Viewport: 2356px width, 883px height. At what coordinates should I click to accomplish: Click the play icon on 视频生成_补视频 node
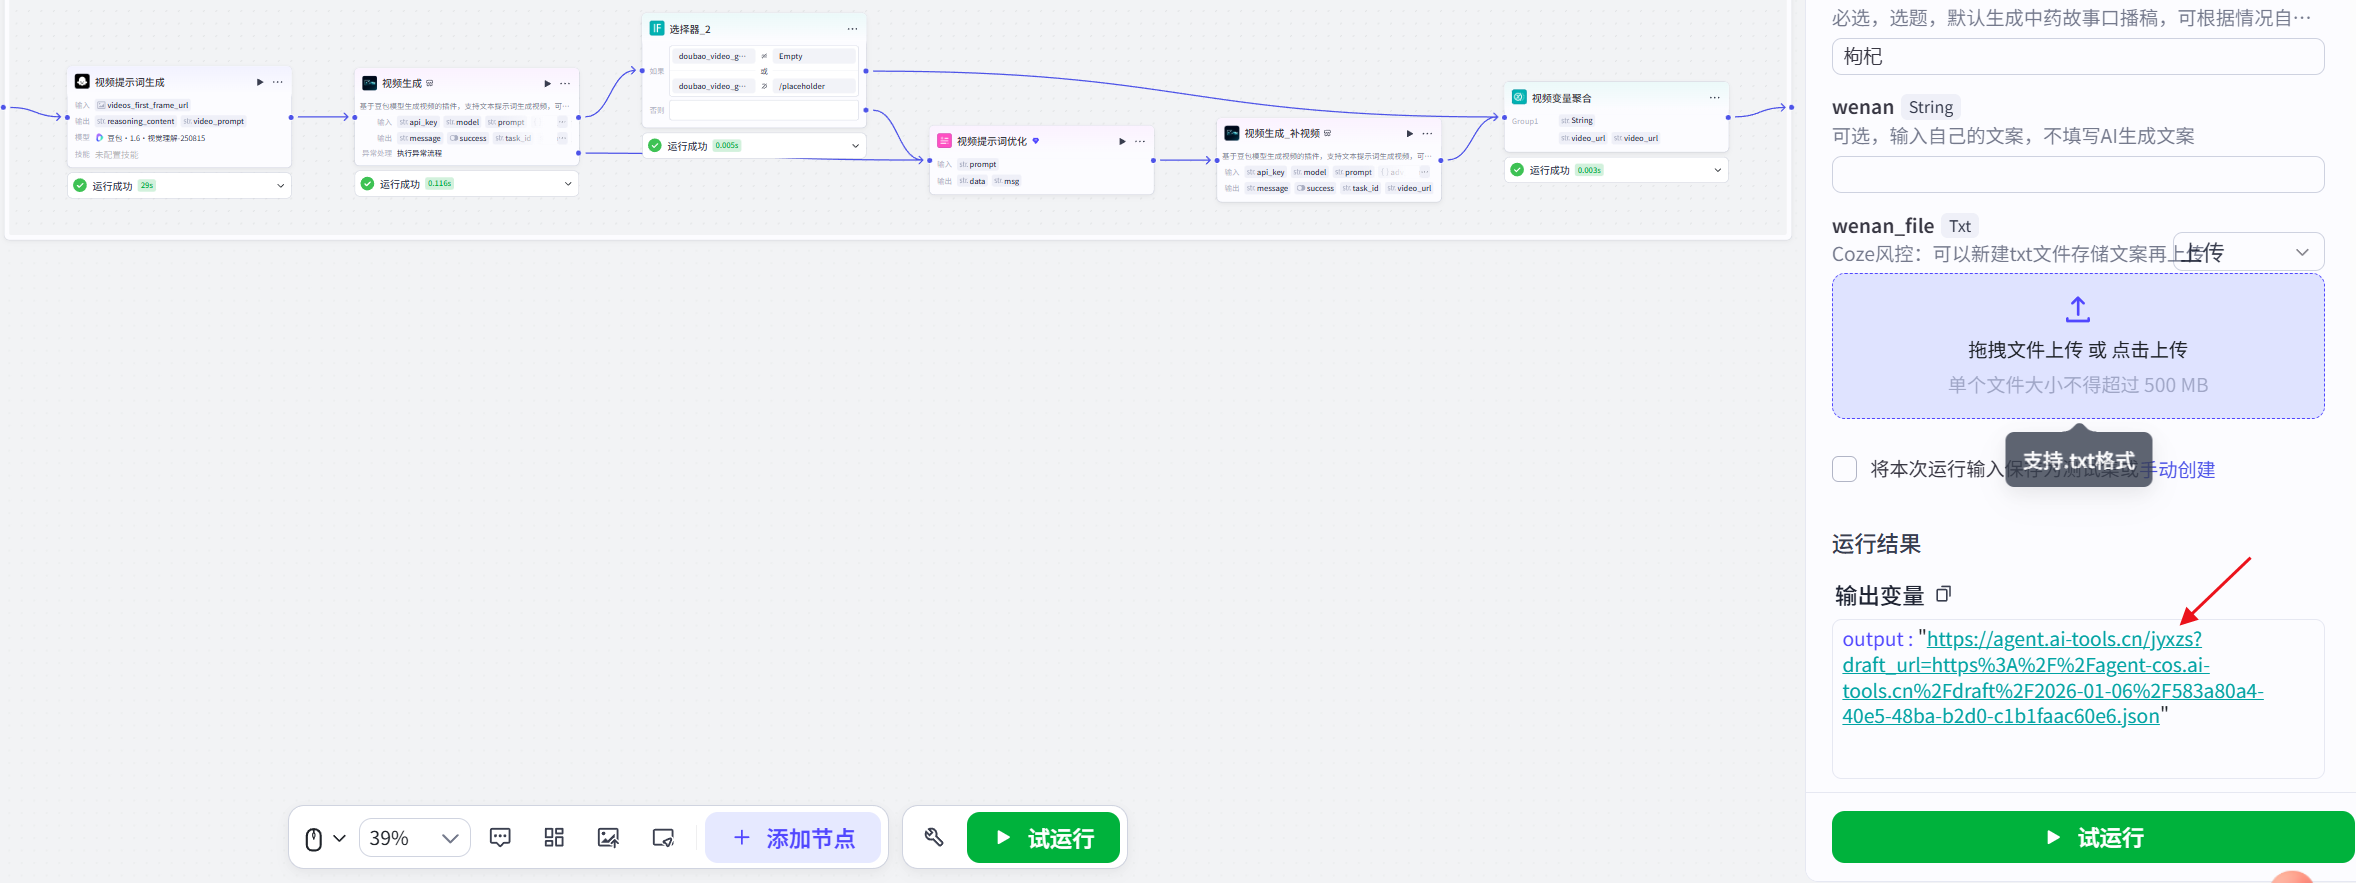click(x=1410, y=133)
